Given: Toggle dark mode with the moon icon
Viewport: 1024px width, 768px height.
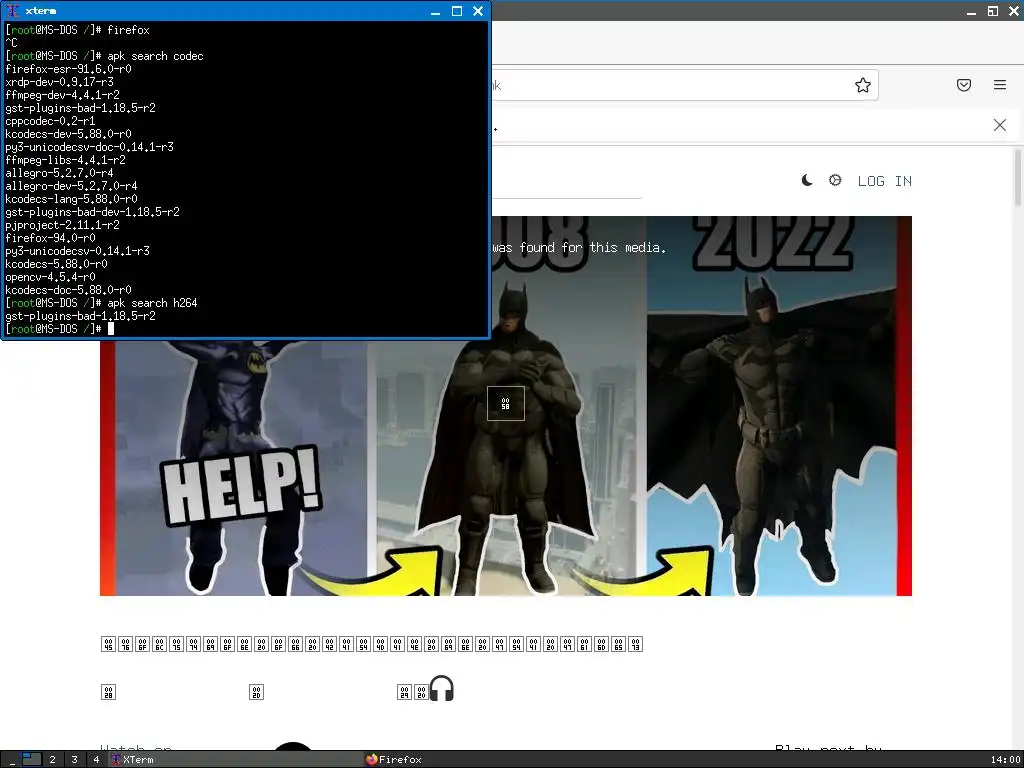Looking at the screenshot, I should coord(807,180).
